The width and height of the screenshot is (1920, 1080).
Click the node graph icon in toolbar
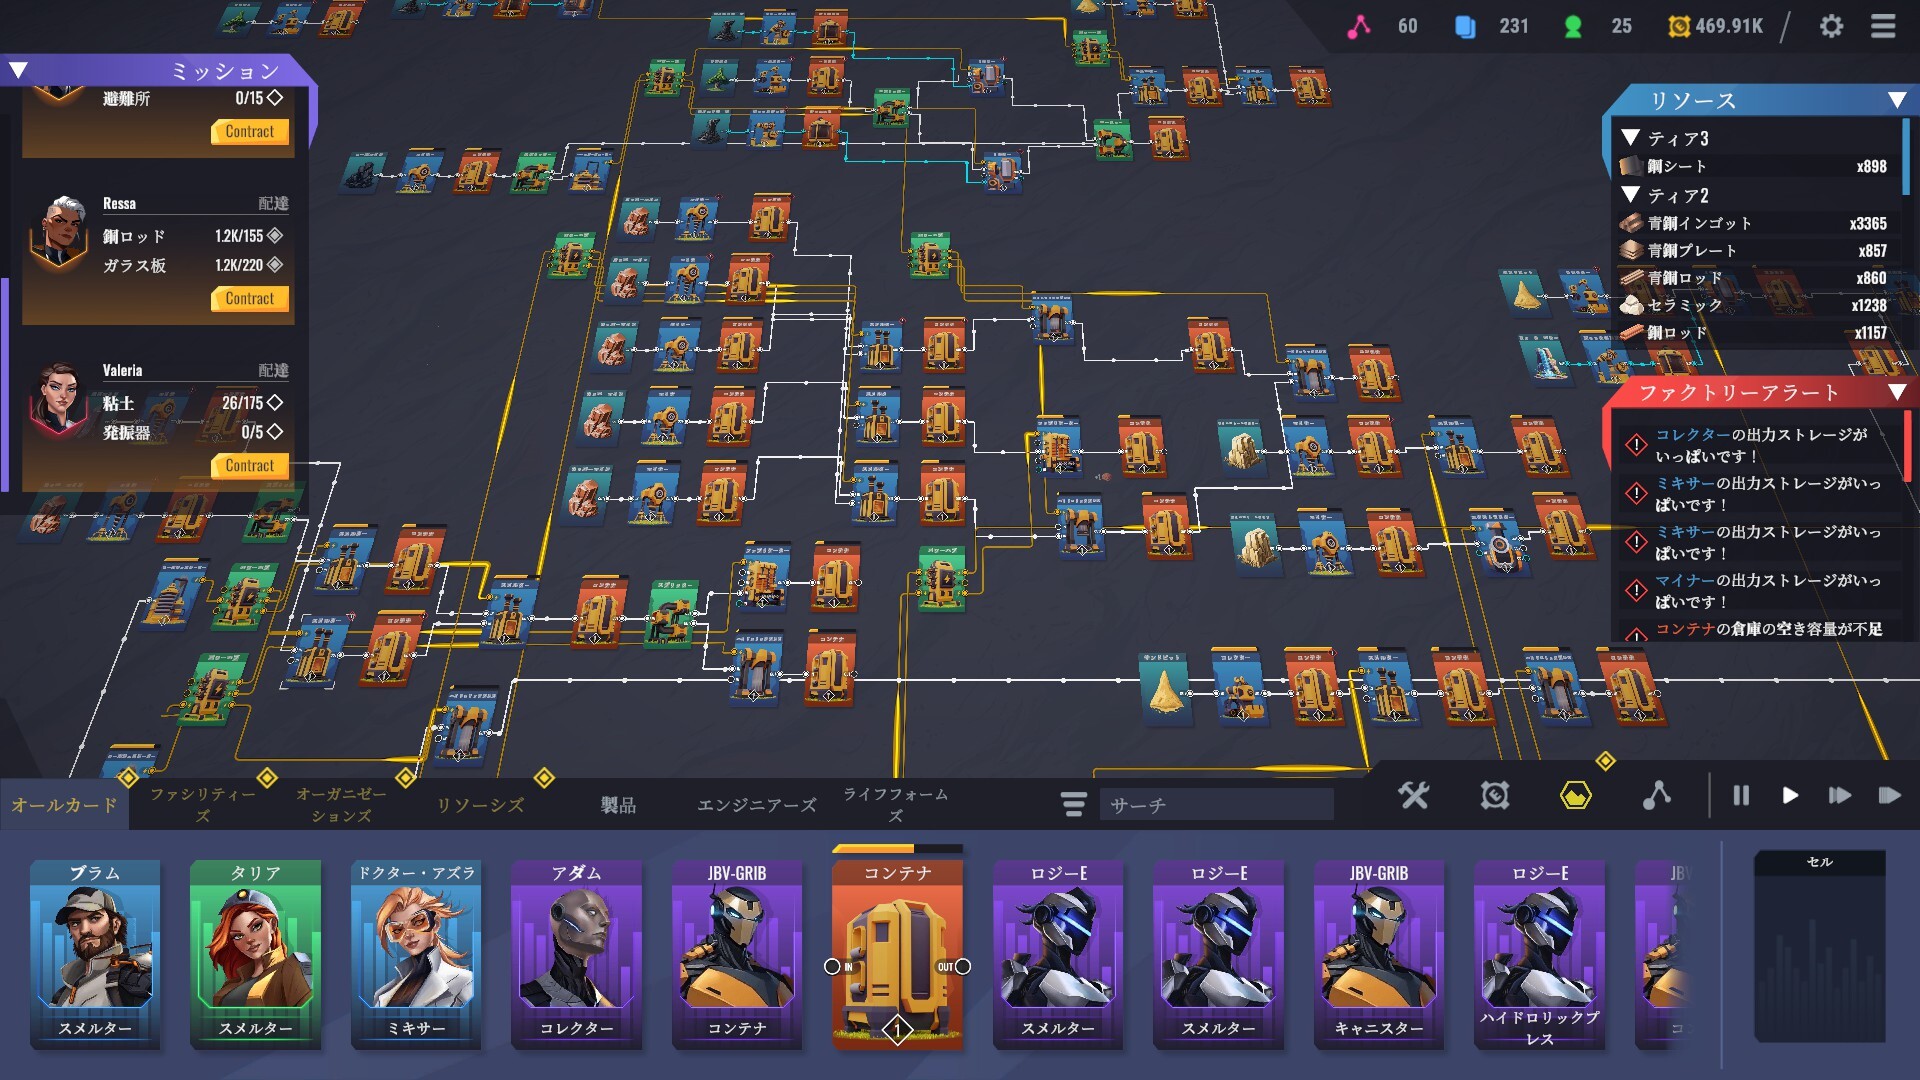(x=1656, y=796)
